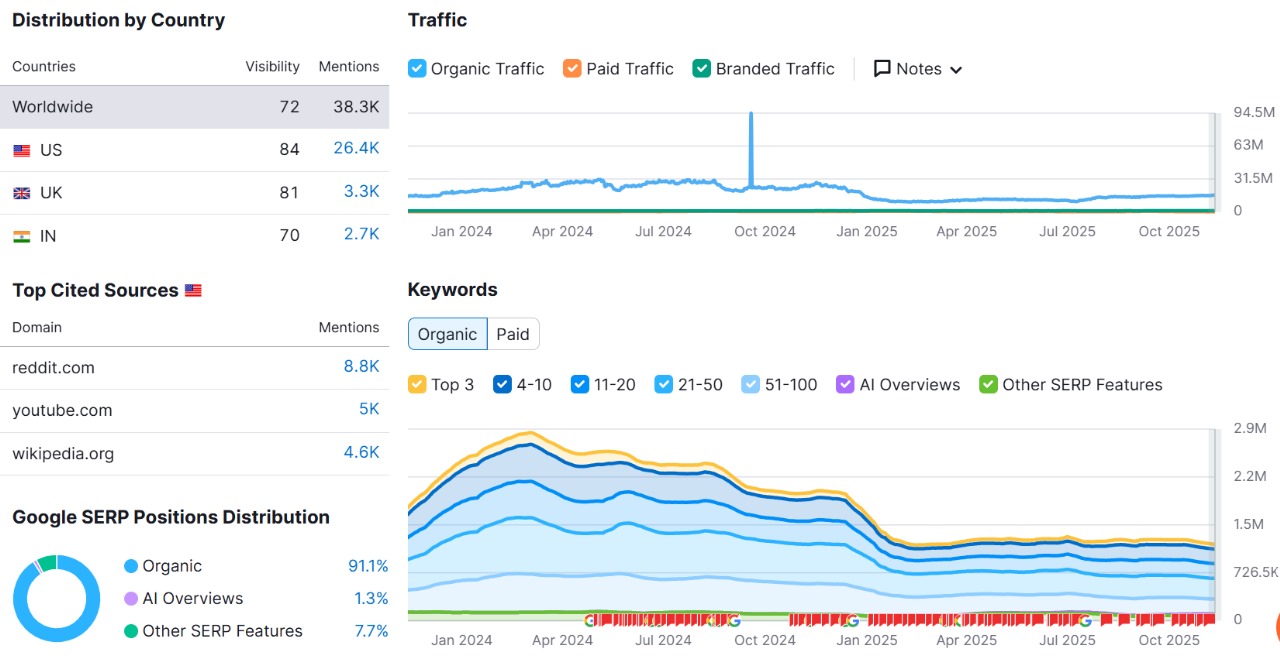Switch to the Paid keywords tab

coord(513,334)
